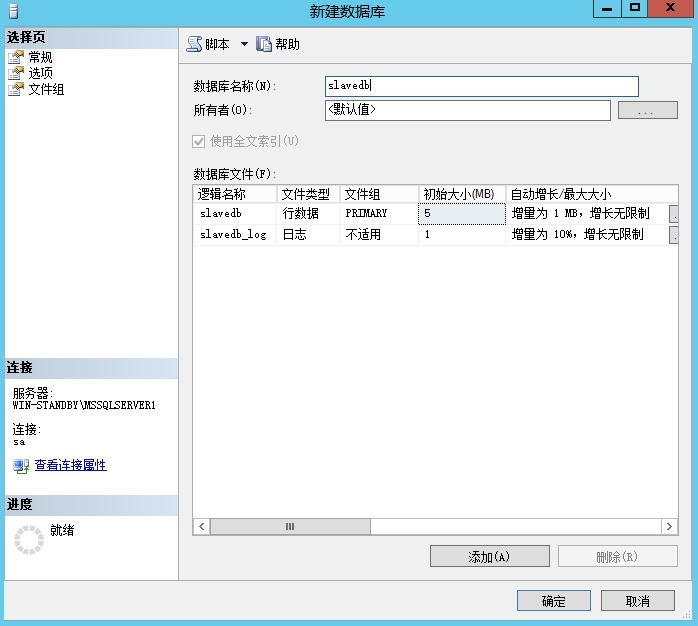The width and height of the screenshot is (698, 626).
Task: Click the 脚本 script icon in toolbar
Action: 194,44
